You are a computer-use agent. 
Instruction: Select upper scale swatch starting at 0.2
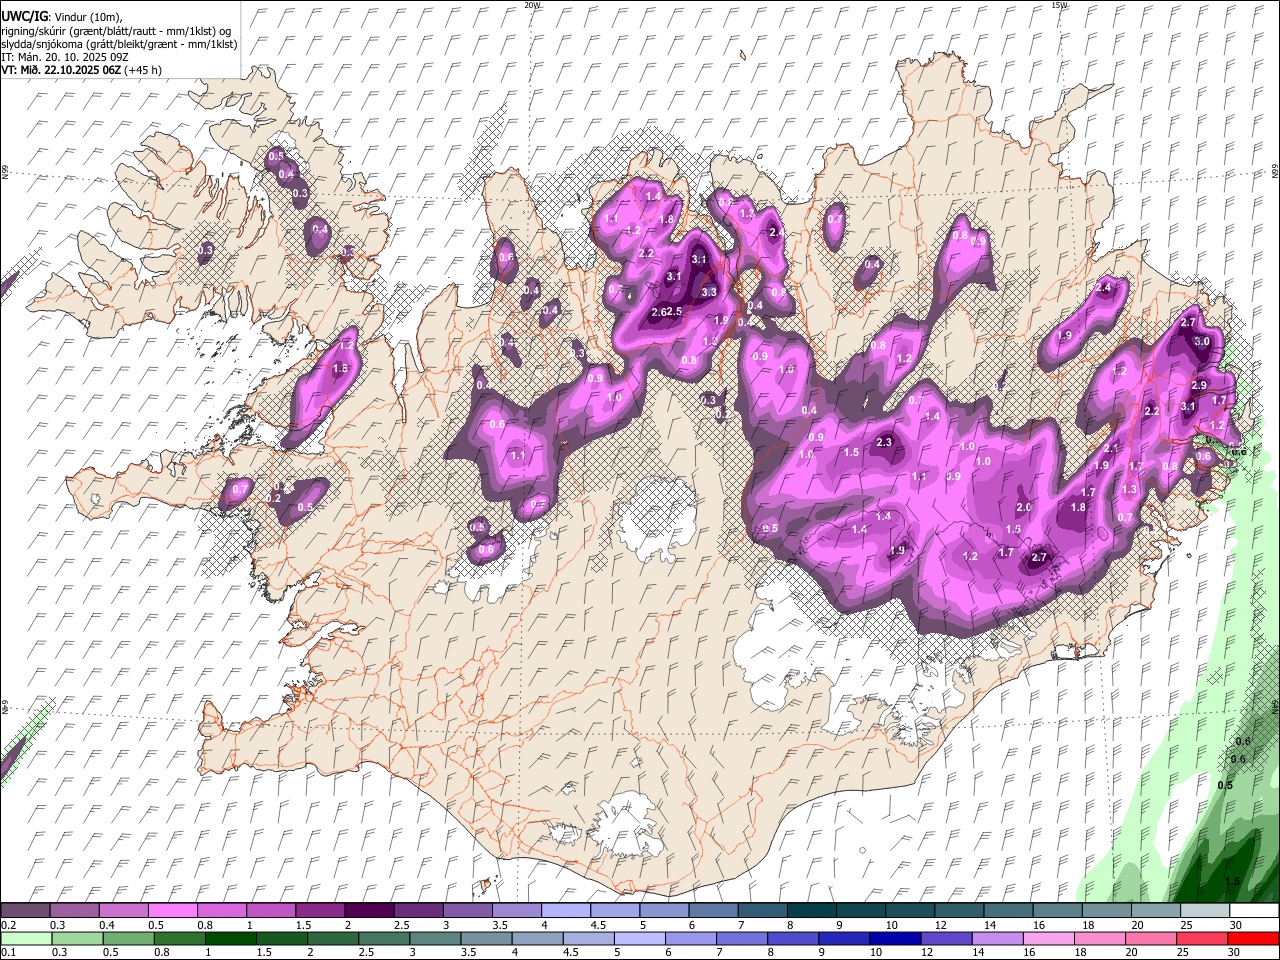click(25, 911)
